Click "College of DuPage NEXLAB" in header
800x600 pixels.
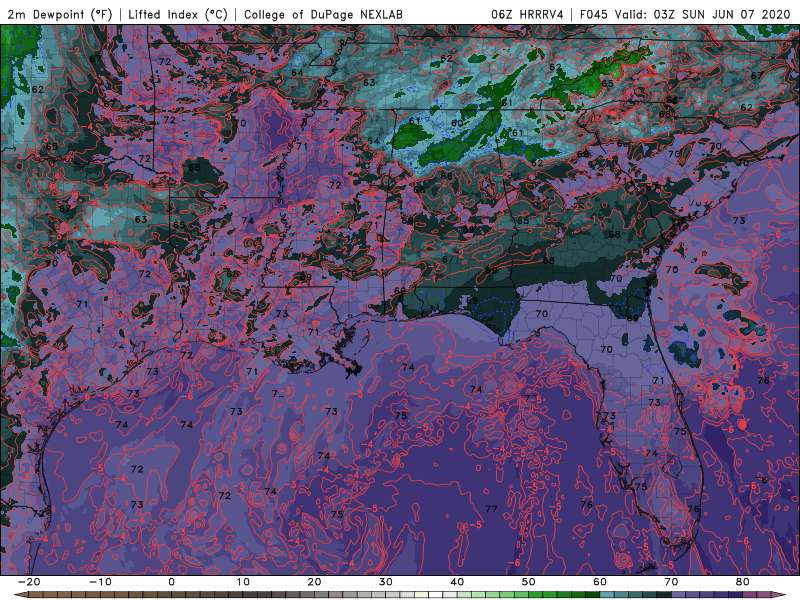tap(323, 14)
